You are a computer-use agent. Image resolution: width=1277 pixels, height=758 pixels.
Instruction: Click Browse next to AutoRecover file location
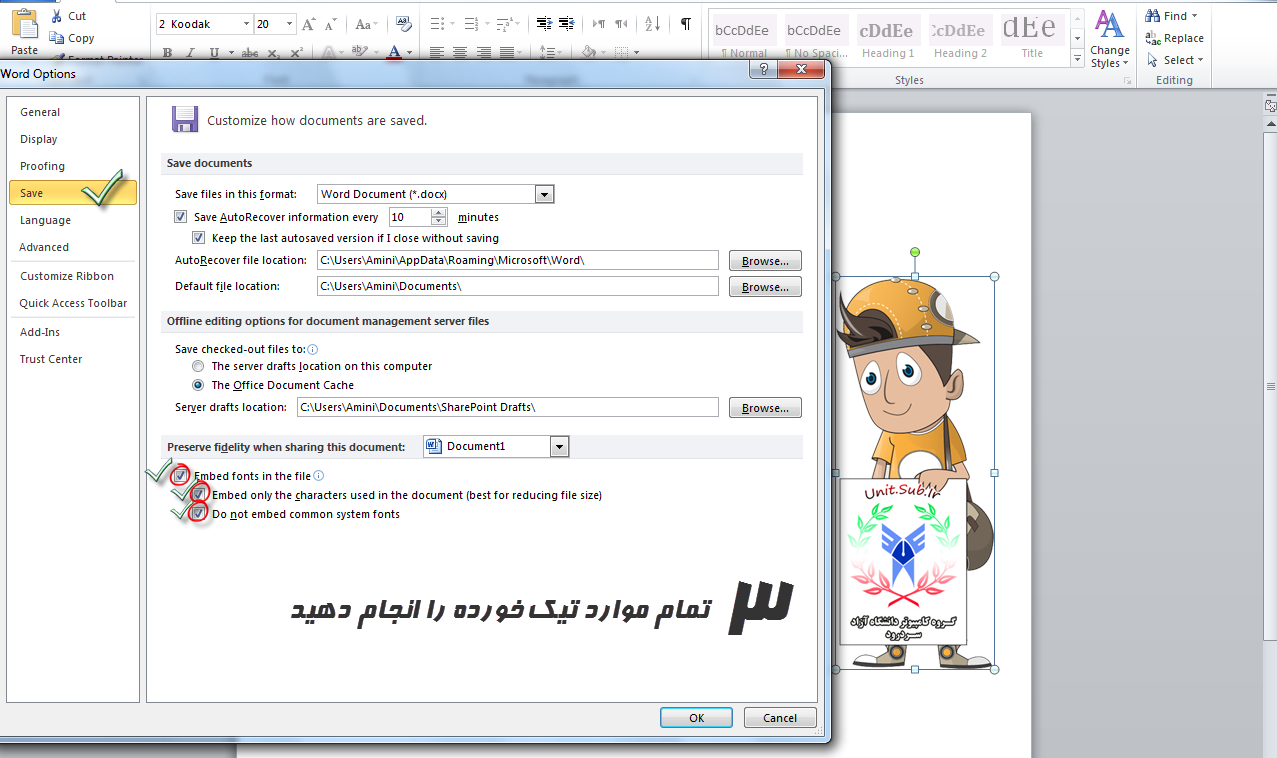(765, 261)
